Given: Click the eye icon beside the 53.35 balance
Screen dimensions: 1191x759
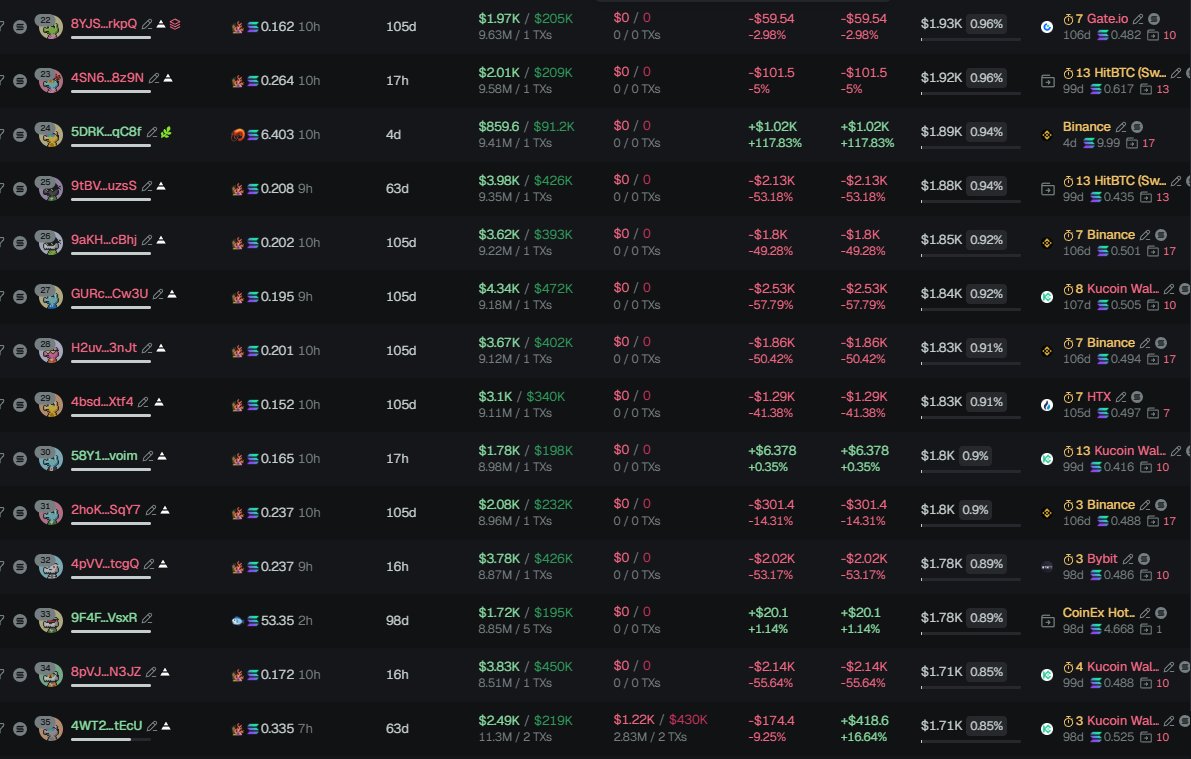Looking at the screenshot, I should tap(237, 621).
